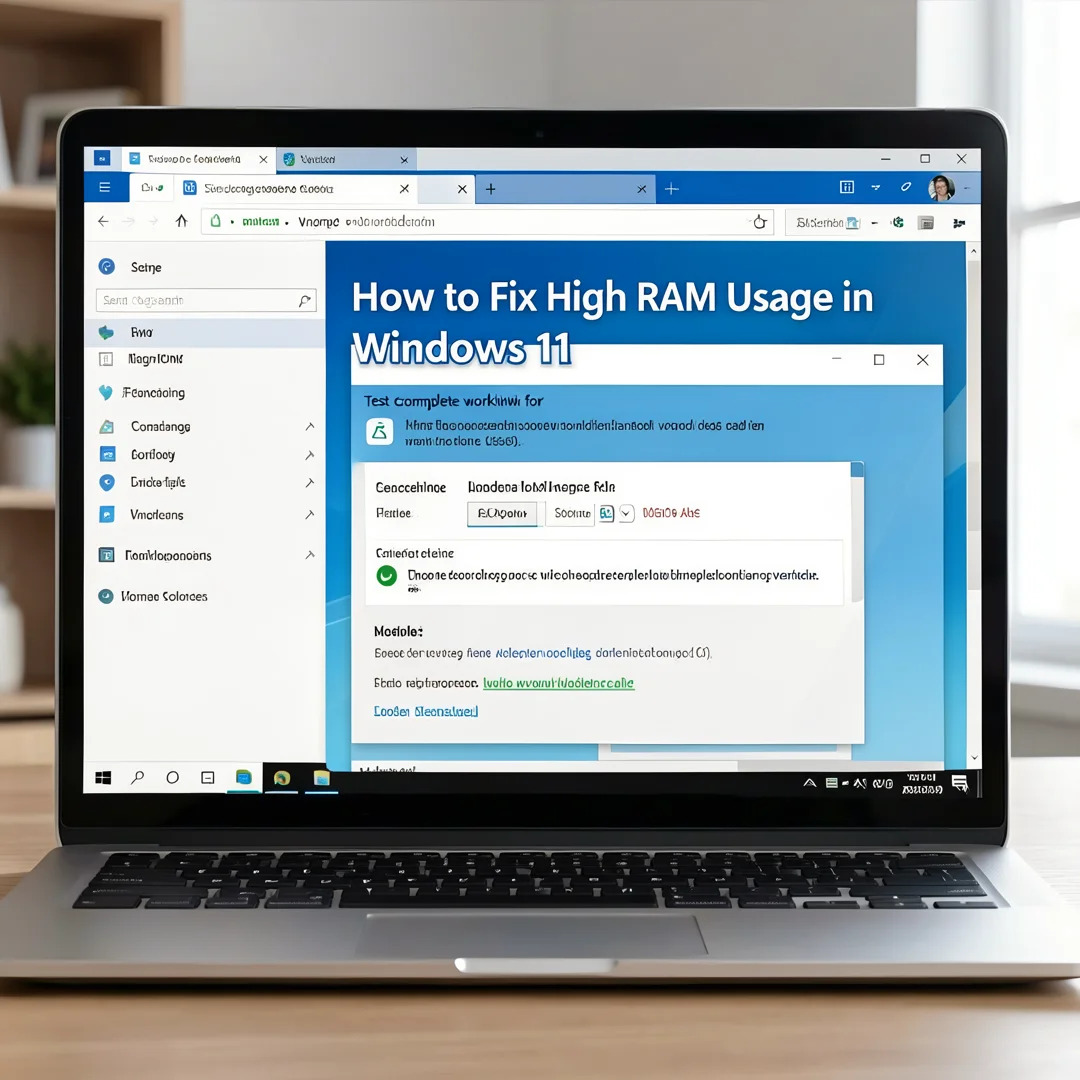Screen dimensions: 1080x1080
Task: Click the Sooriro button in the dialog
Action: (571, 513)
